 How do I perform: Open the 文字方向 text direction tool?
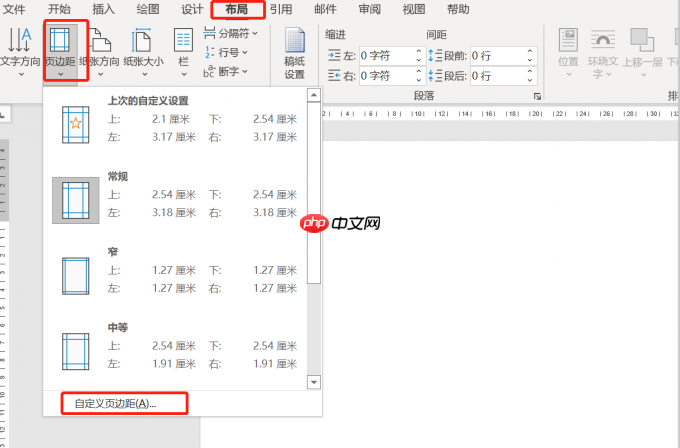point(20,51)
